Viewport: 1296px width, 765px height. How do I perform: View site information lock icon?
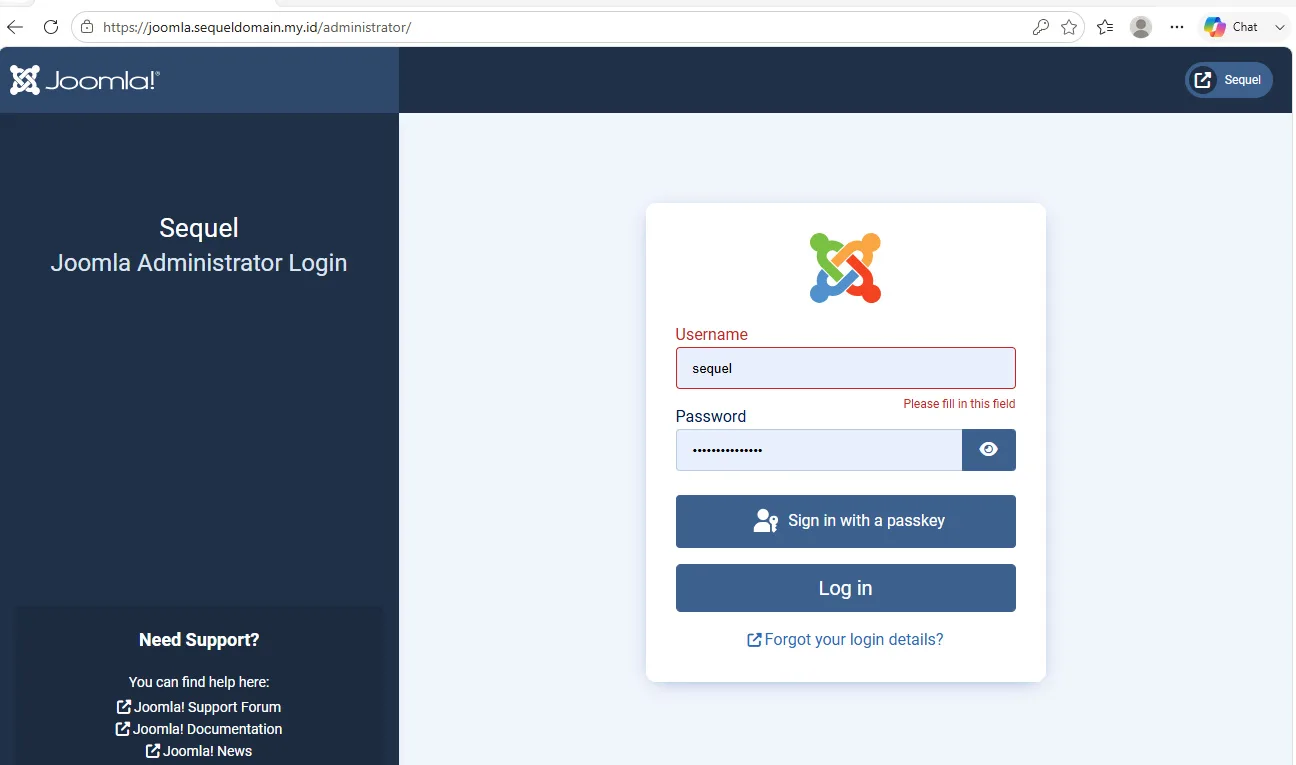pos(87,27)
